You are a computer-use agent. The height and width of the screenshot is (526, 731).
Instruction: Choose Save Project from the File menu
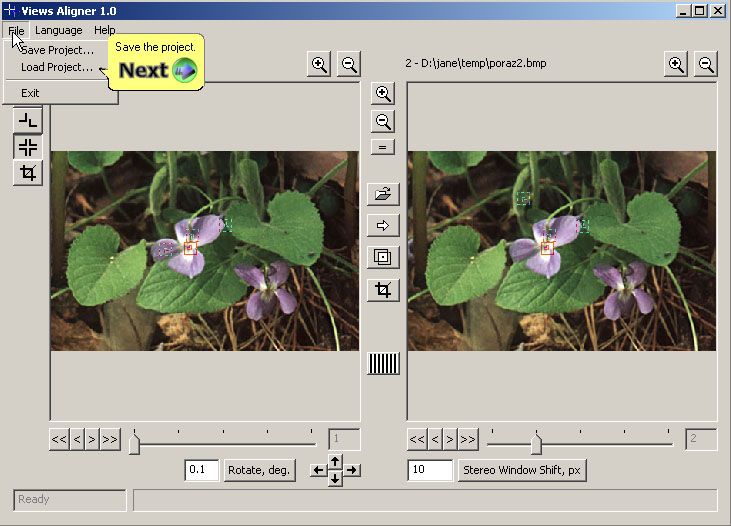tap(57, 50)
